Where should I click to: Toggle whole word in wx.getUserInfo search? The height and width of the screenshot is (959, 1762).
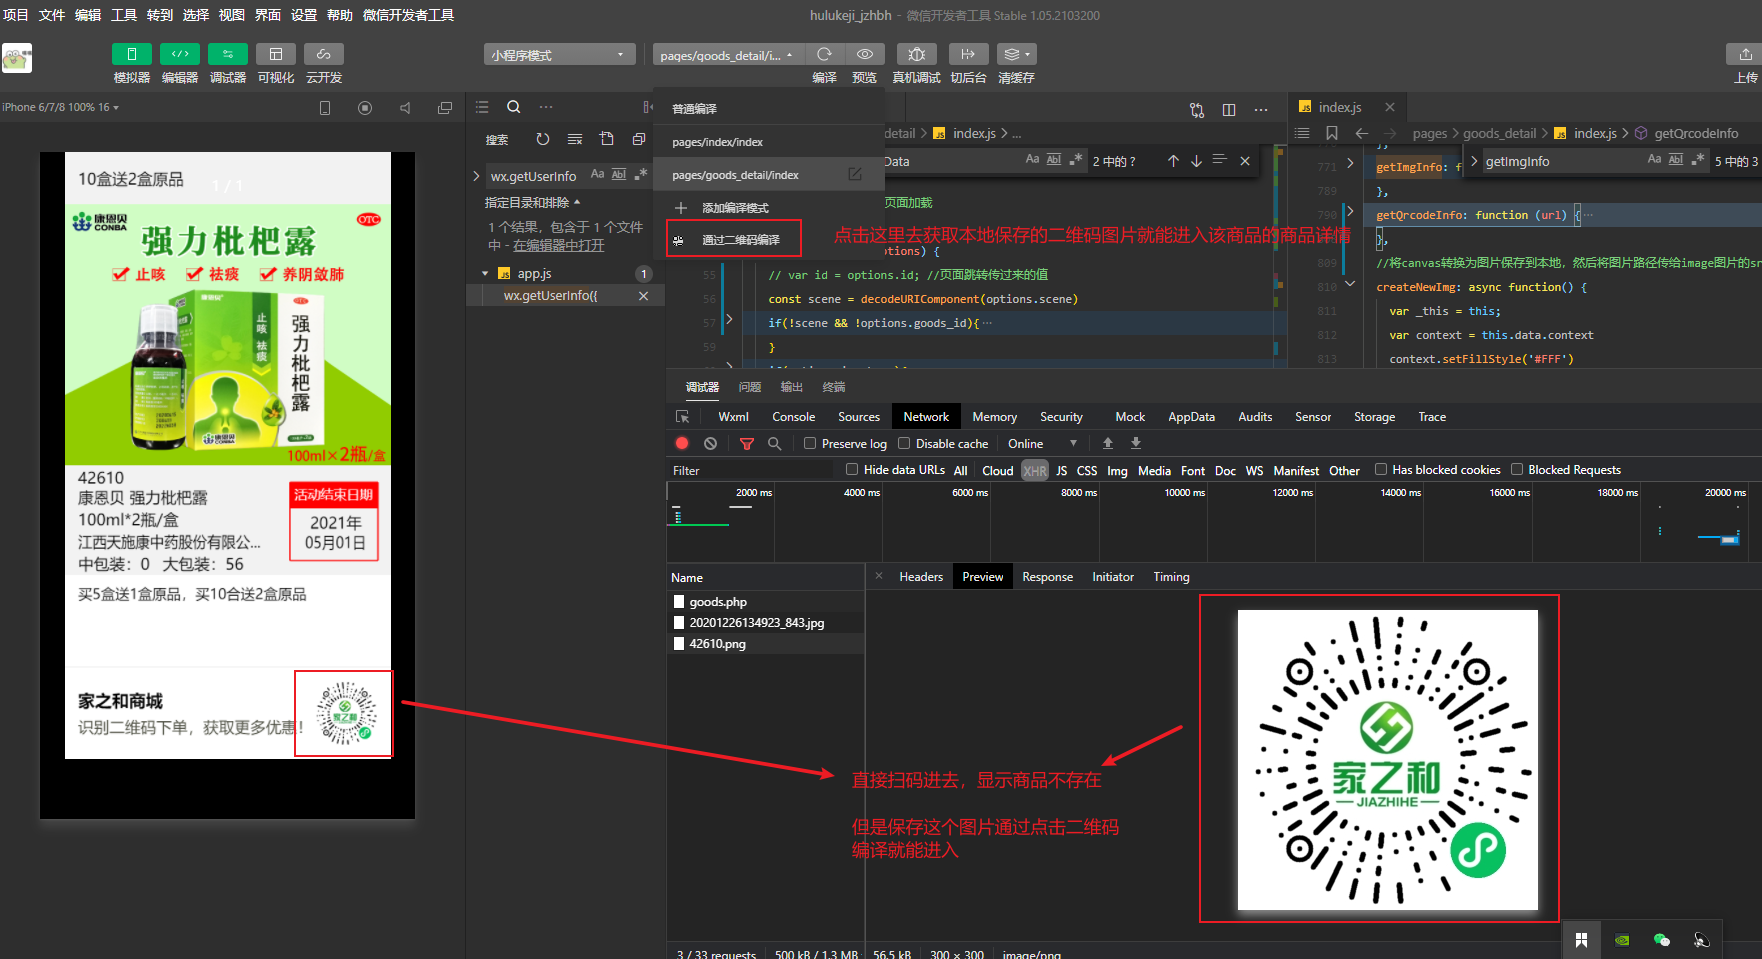click(x=619, y=175)
